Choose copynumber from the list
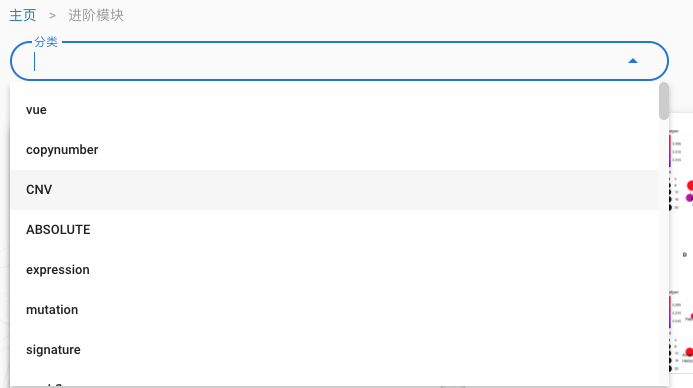The height and width of the screenshot is (388, 693). [x=334, y=150]
